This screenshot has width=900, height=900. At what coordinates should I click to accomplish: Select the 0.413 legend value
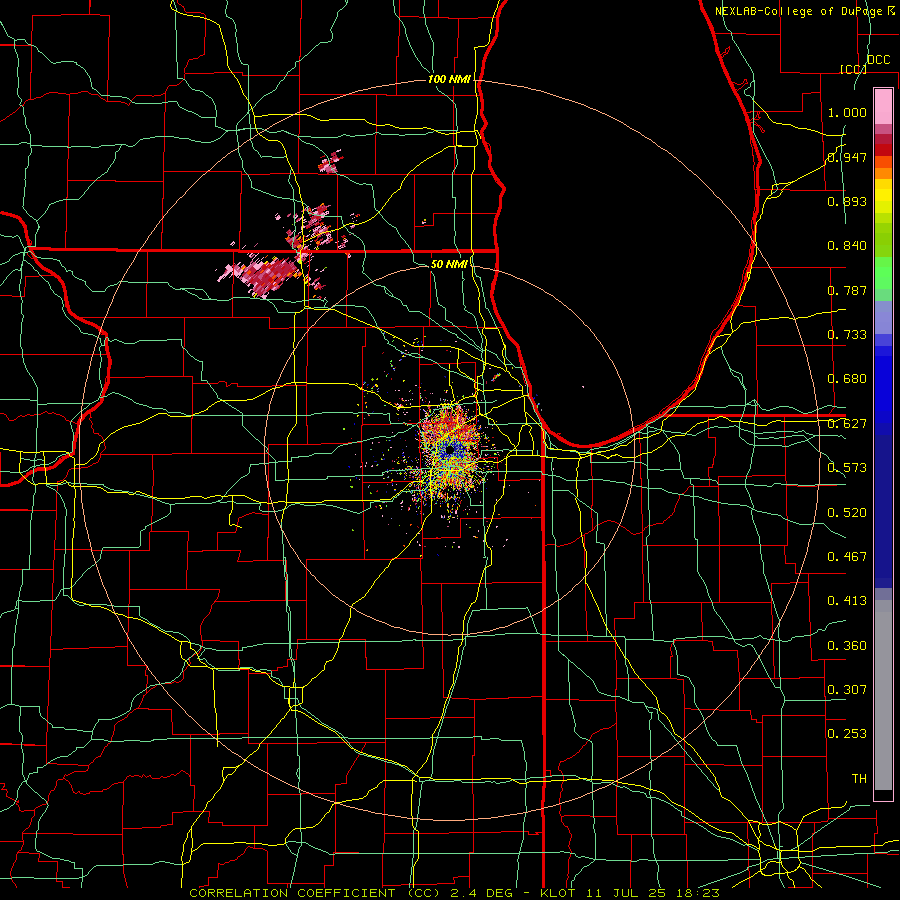tap(847, 601)
